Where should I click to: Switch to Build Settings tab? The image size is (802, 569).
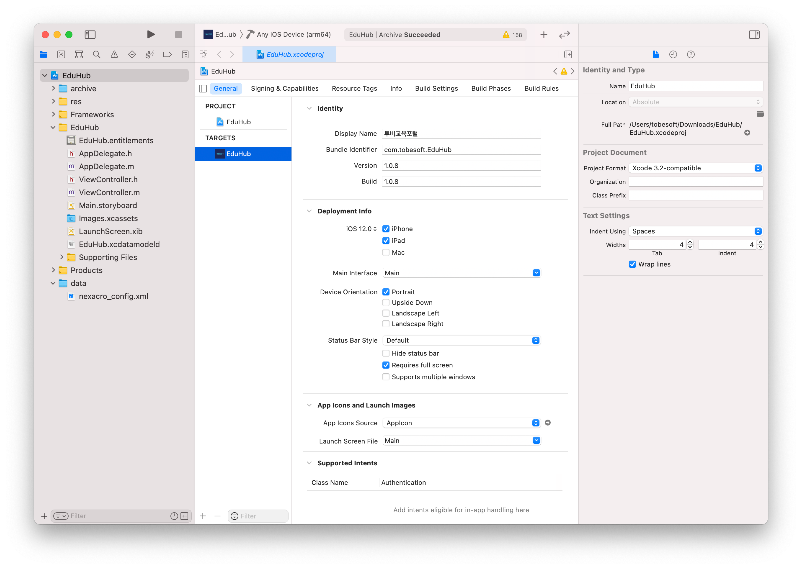tap(436, 89)
